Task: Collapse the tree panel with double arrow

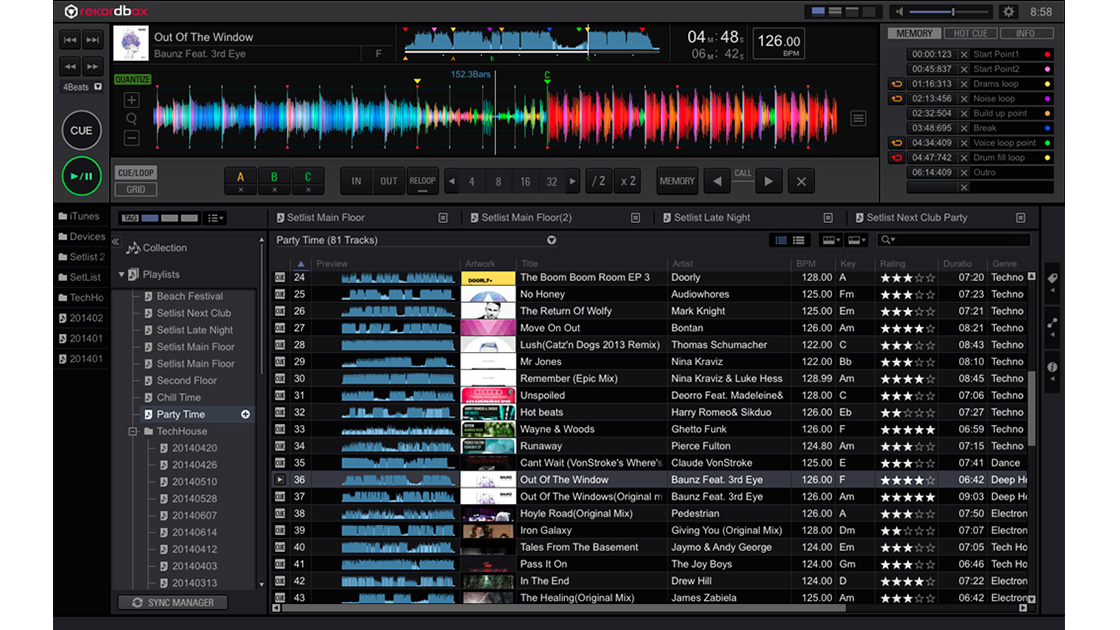Action: point(116,241)
